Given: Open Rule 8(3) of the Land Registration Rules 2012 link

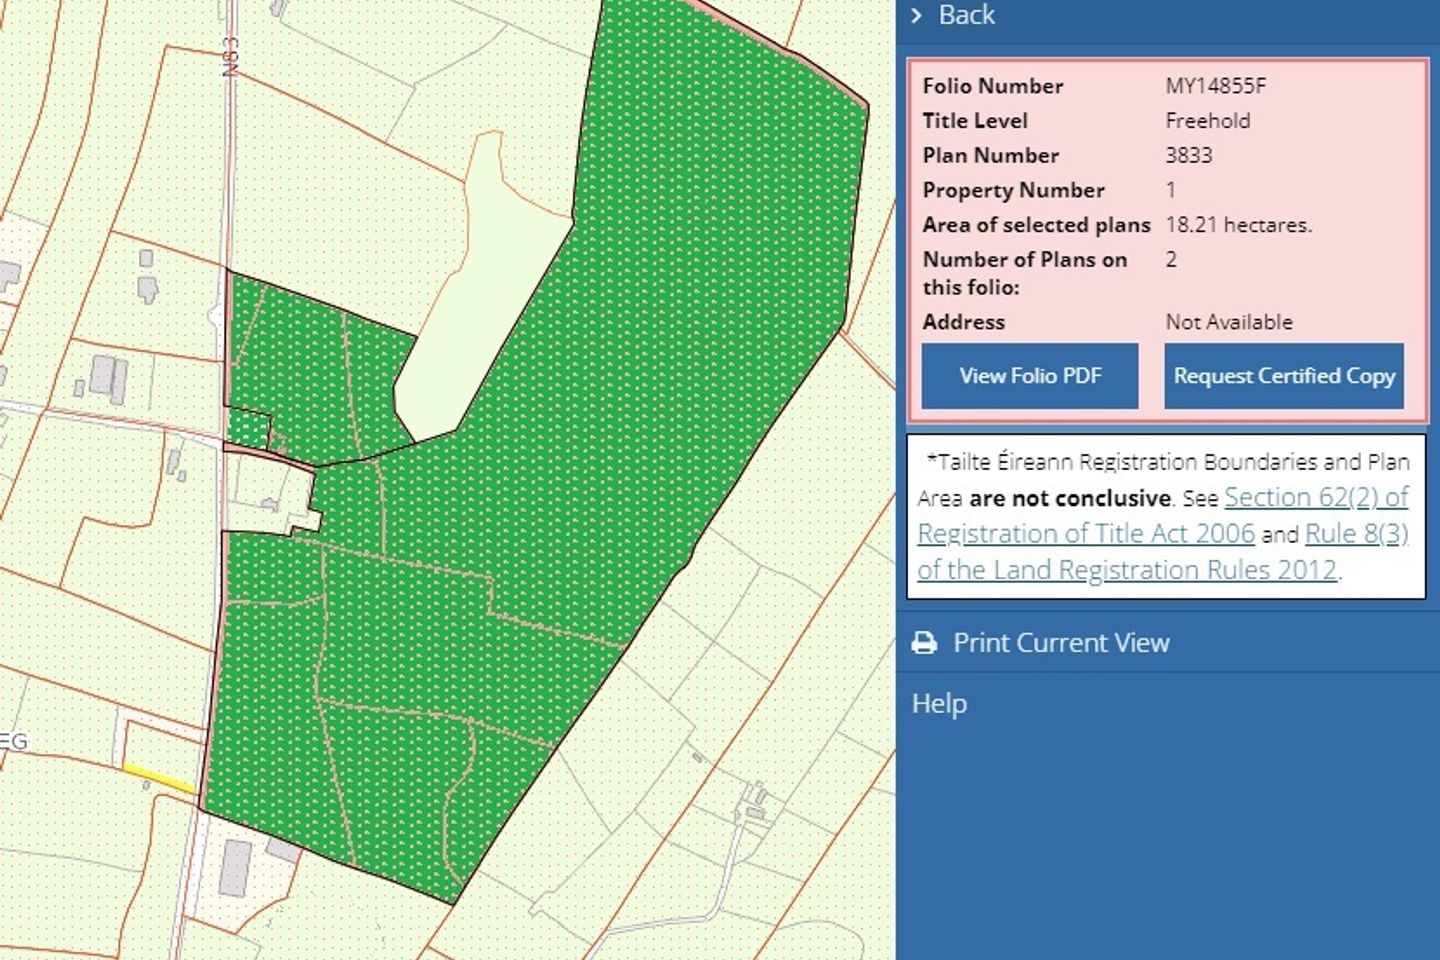Looking at the screenshot, I should (x=1163, y=551).
